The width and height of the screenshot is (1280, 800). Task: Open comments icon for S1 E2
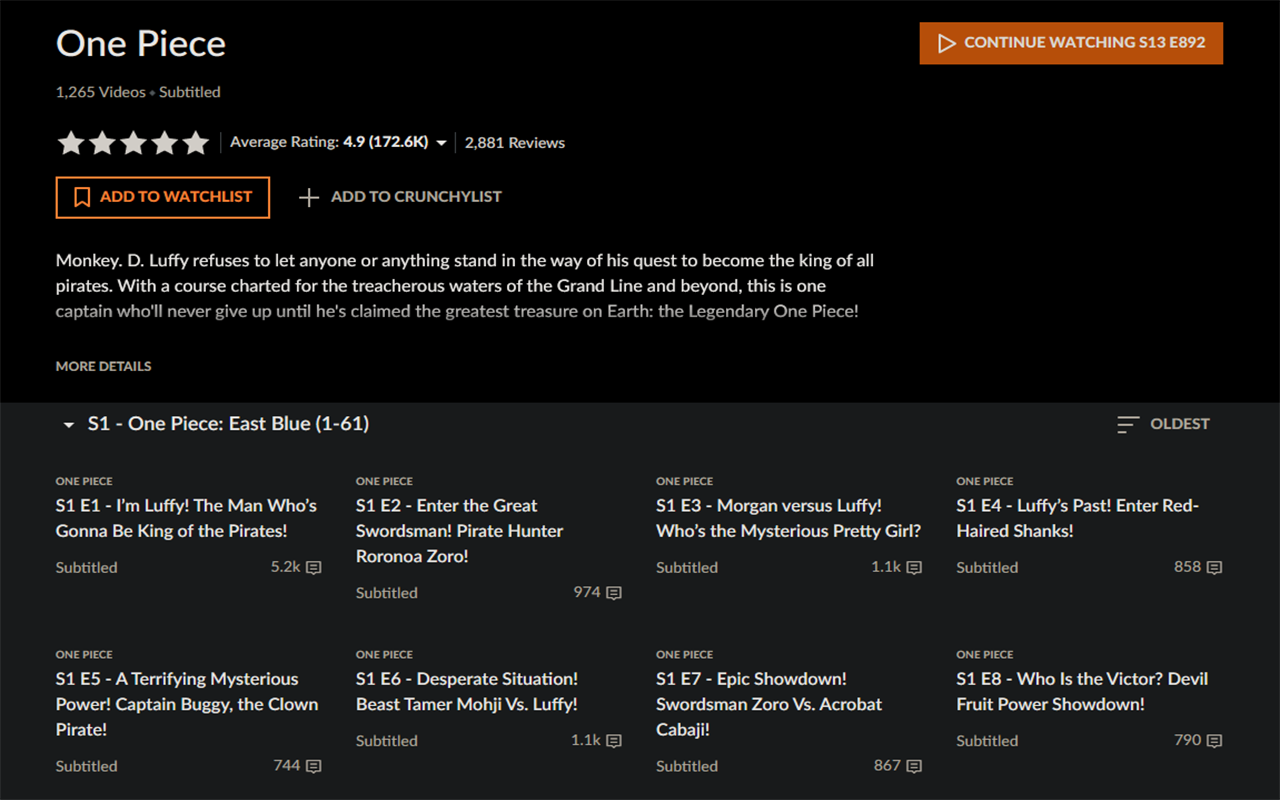point(614,593)
